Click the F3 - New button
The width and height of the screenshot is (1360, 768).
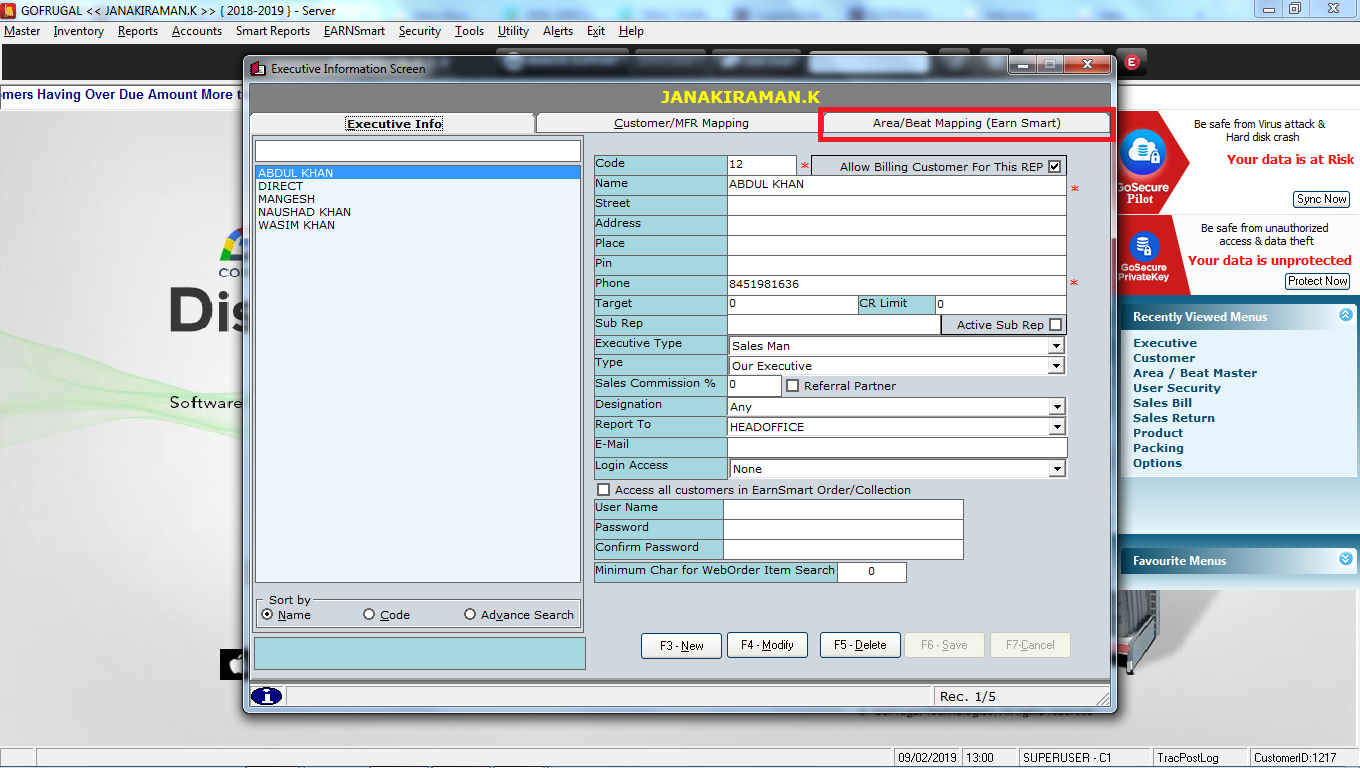pyautogui.click(x=681, y=646)
